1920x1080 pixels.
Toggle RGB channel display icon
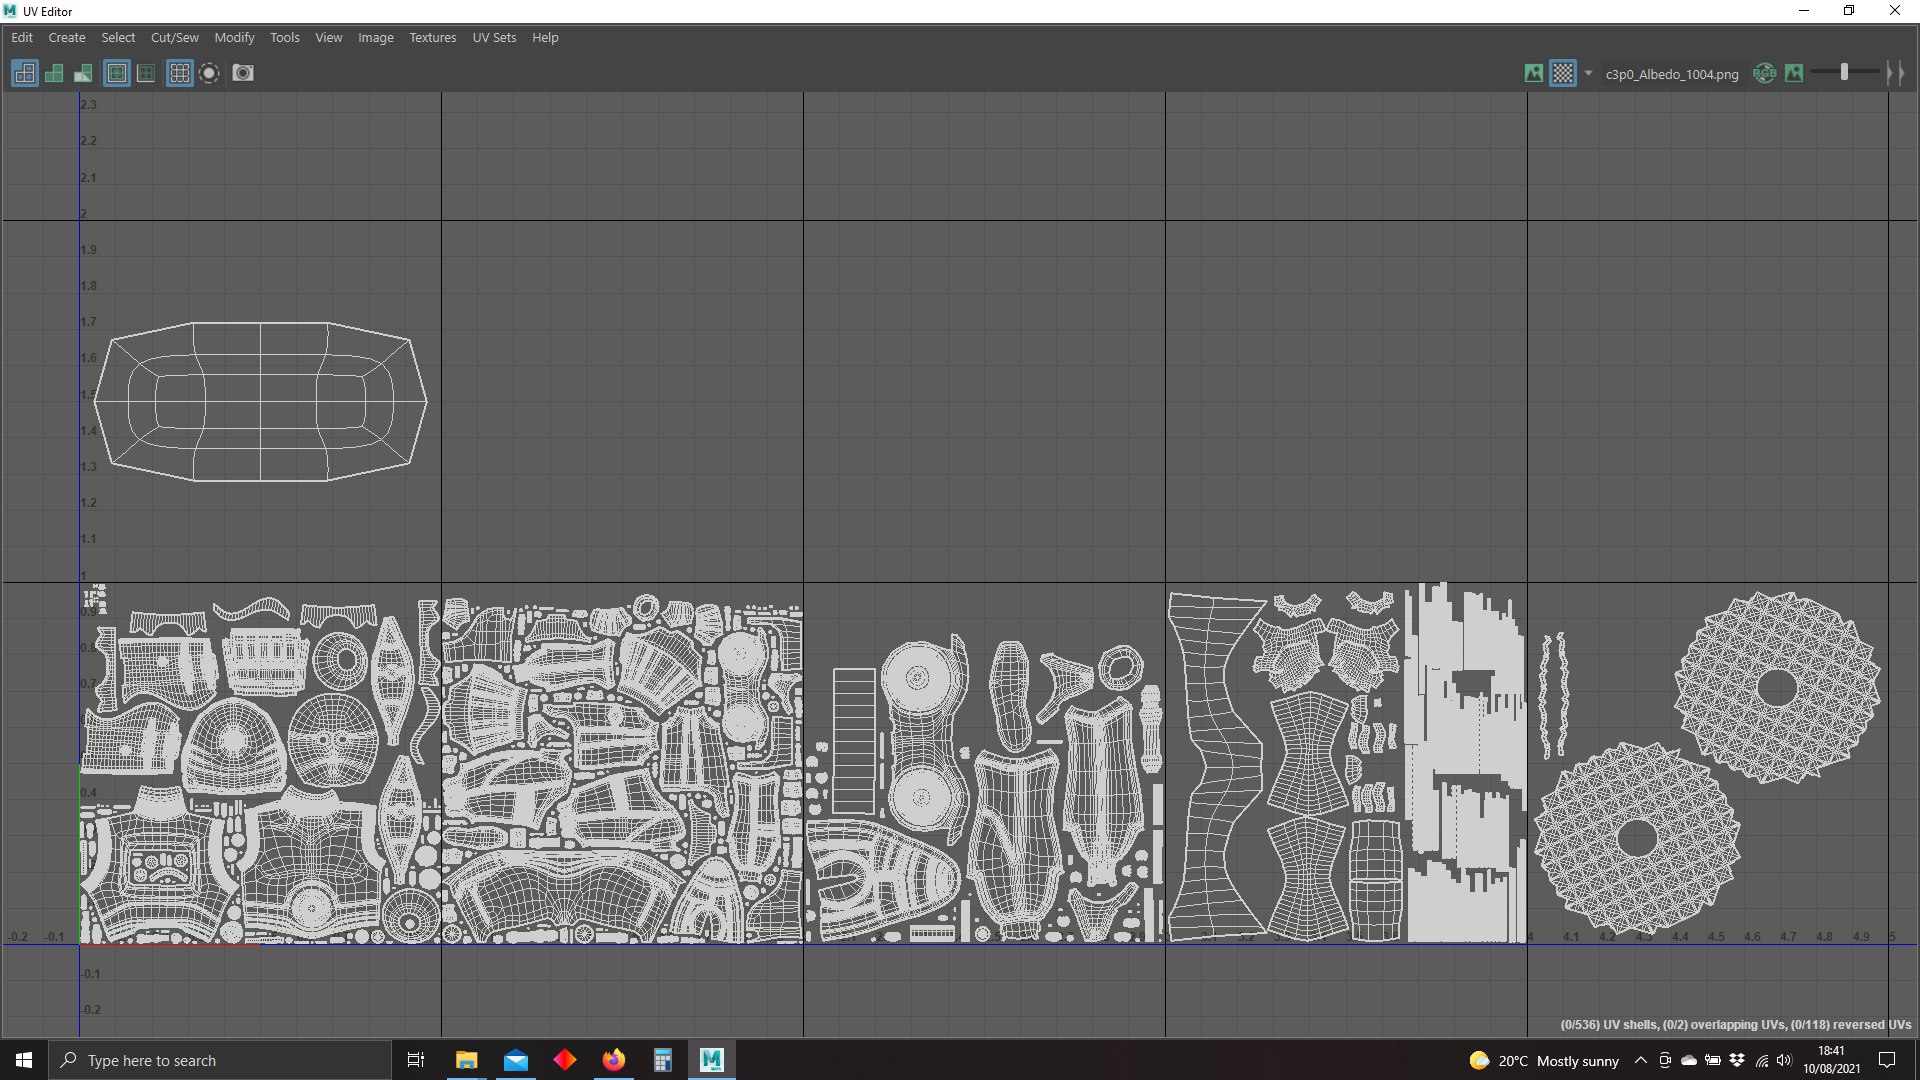tap(1765, 73)
